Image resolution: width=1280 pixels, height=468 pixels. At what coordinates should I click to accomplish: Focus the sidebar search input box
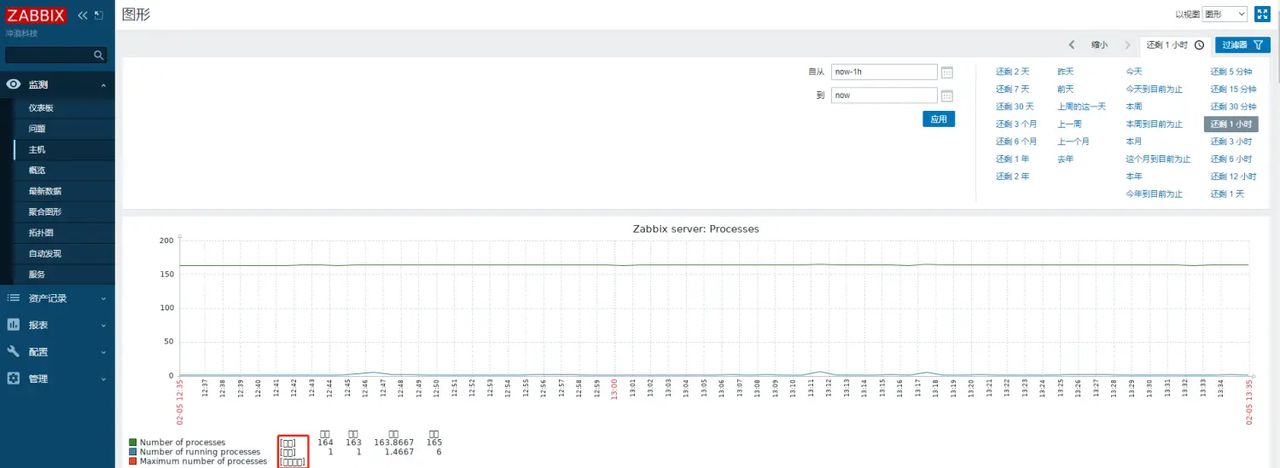click(x=48, y=55)
